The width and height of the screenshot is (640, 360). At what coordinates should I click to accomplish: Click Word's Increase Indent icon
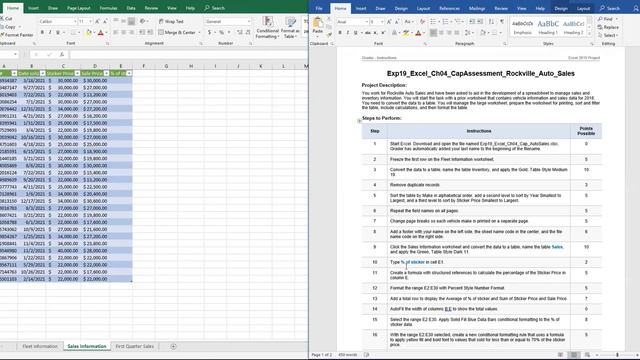pyautogui.click(x=480, y=22)
